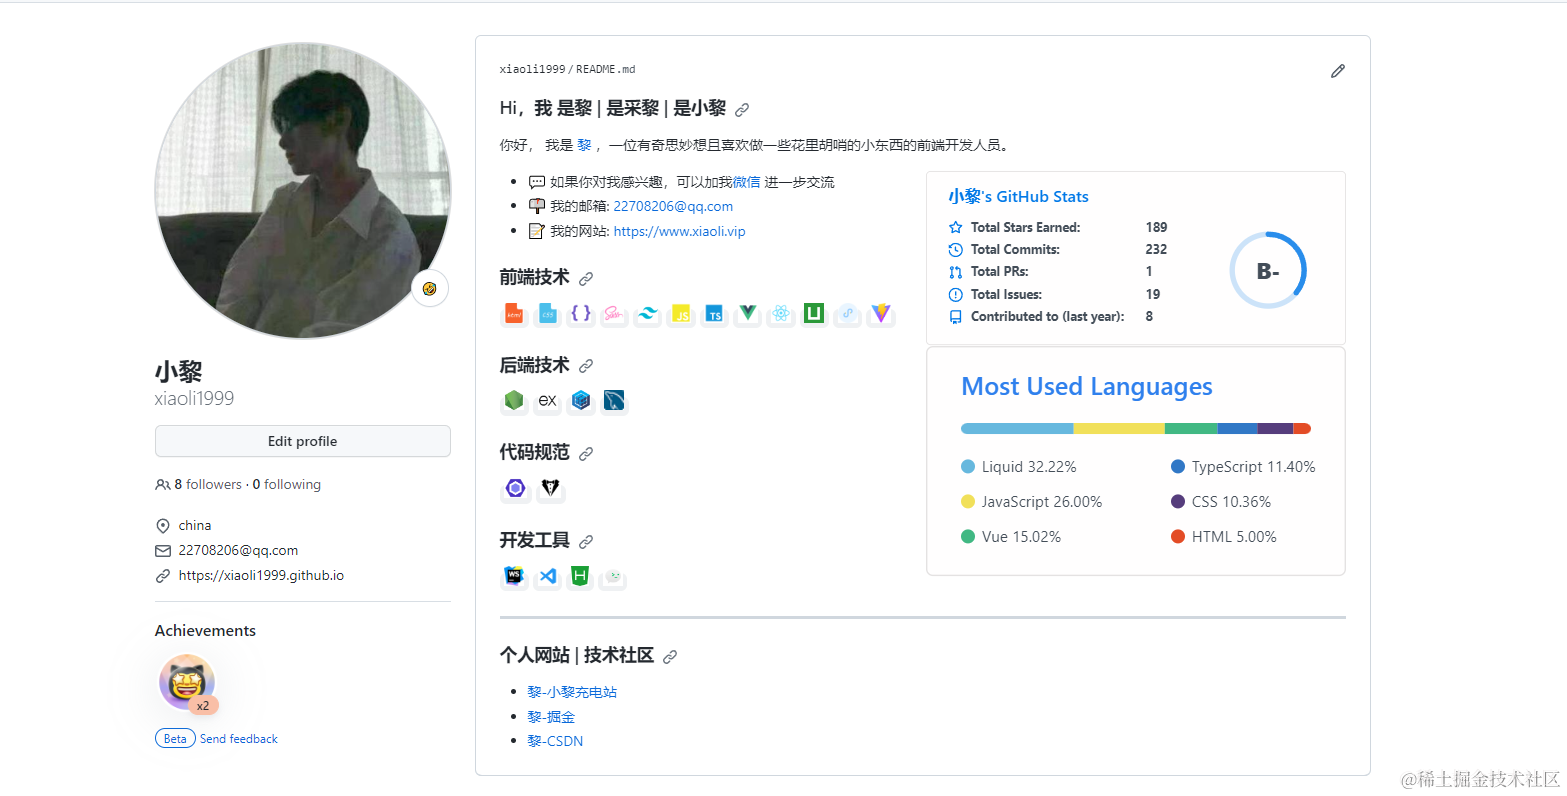Click the Beta label
The width and height of the screenshot is (1567, 796).
click(x=175, y=739)
